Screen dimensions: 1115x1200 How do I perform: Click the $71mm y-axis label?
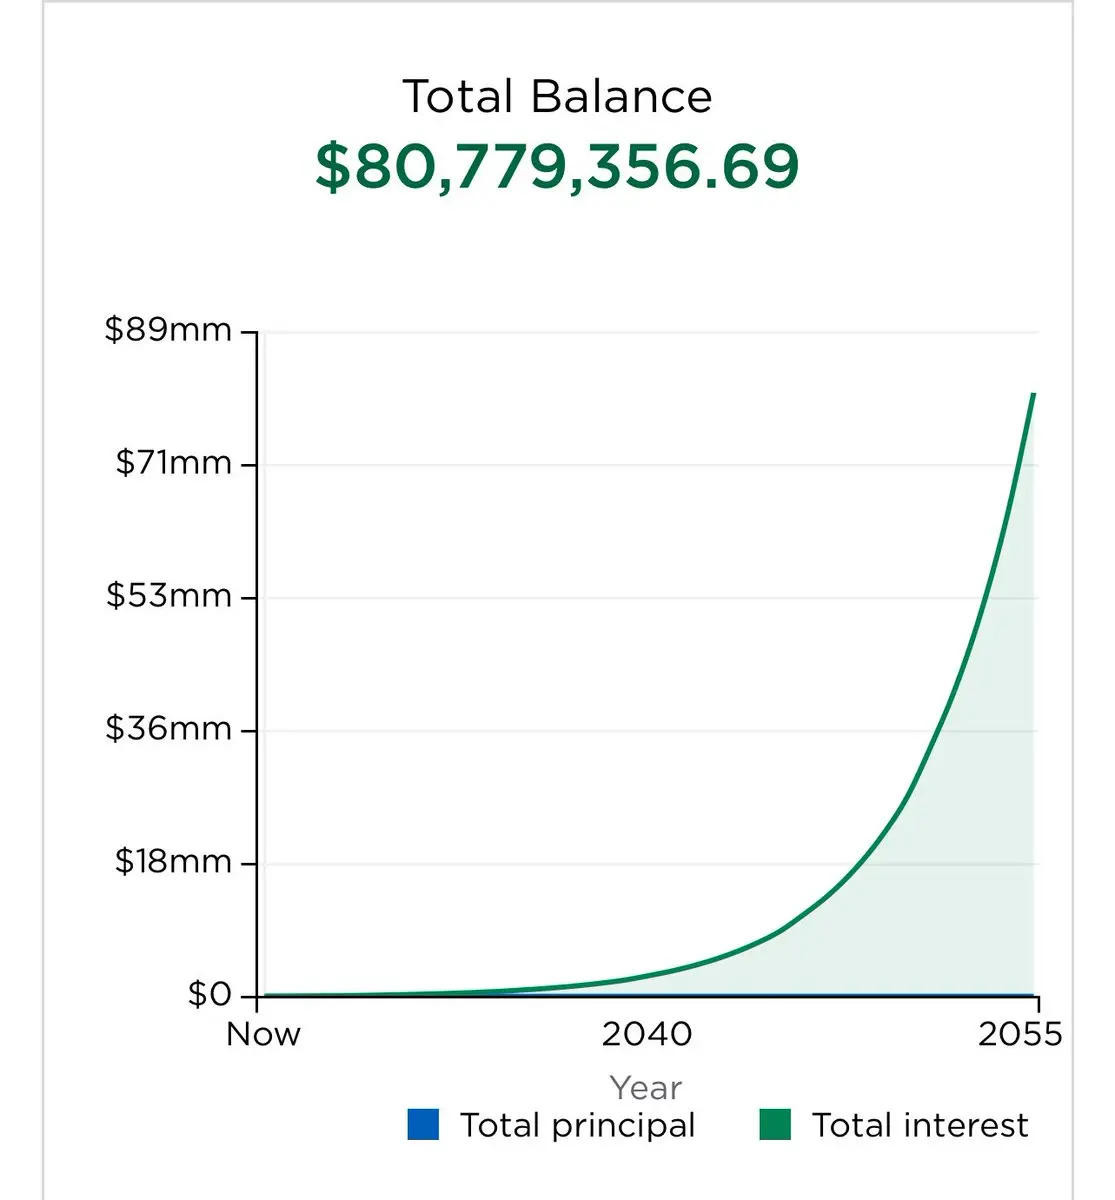click(x=173, y=463)
